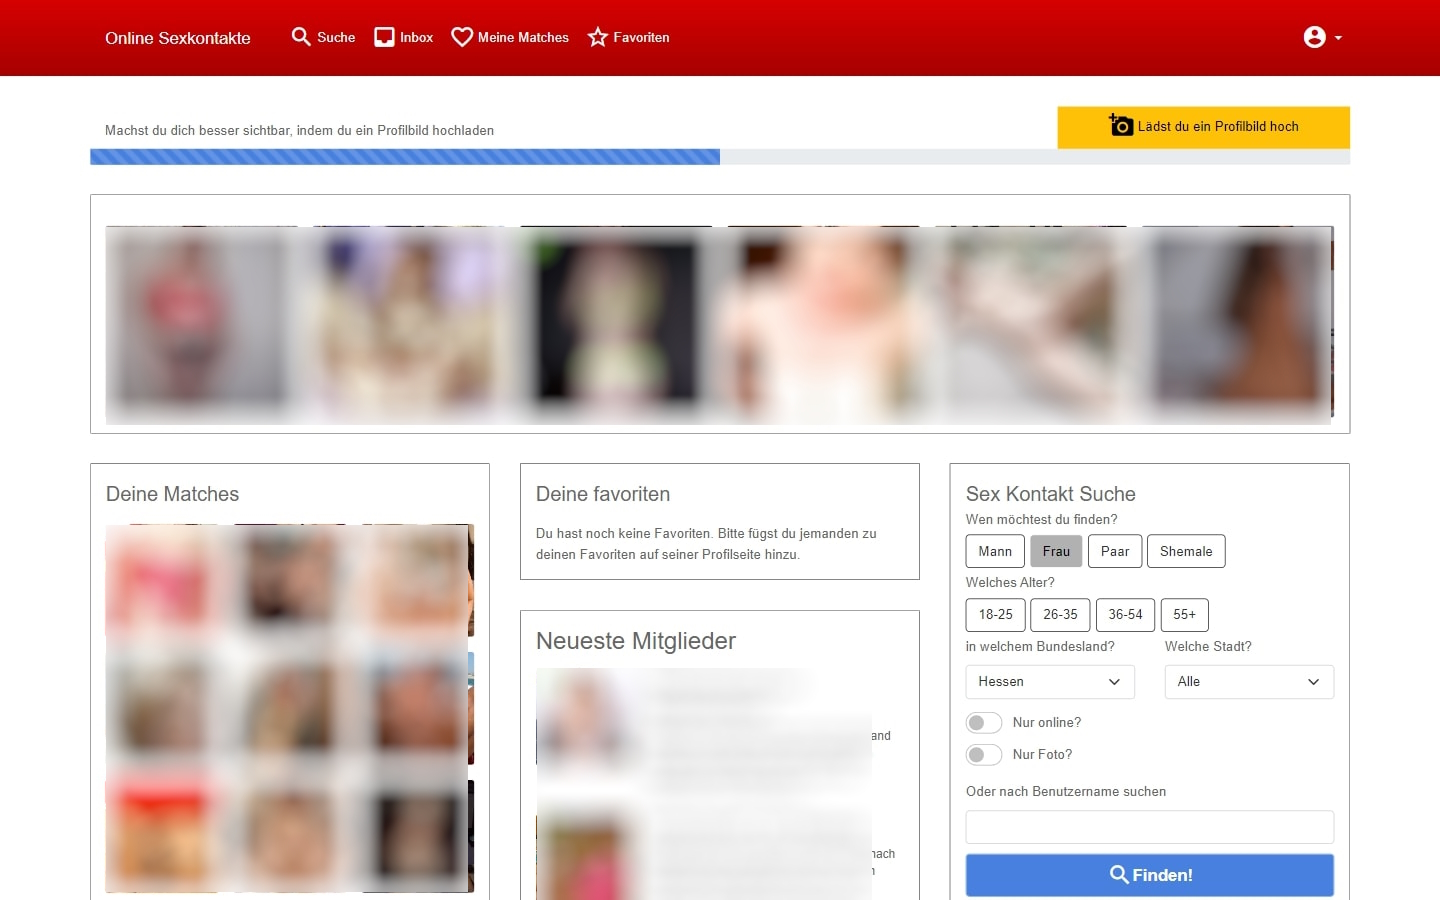The image size is (1440, 900).
Task: Click the Benutzername search input field
Action: (1149, 827)
